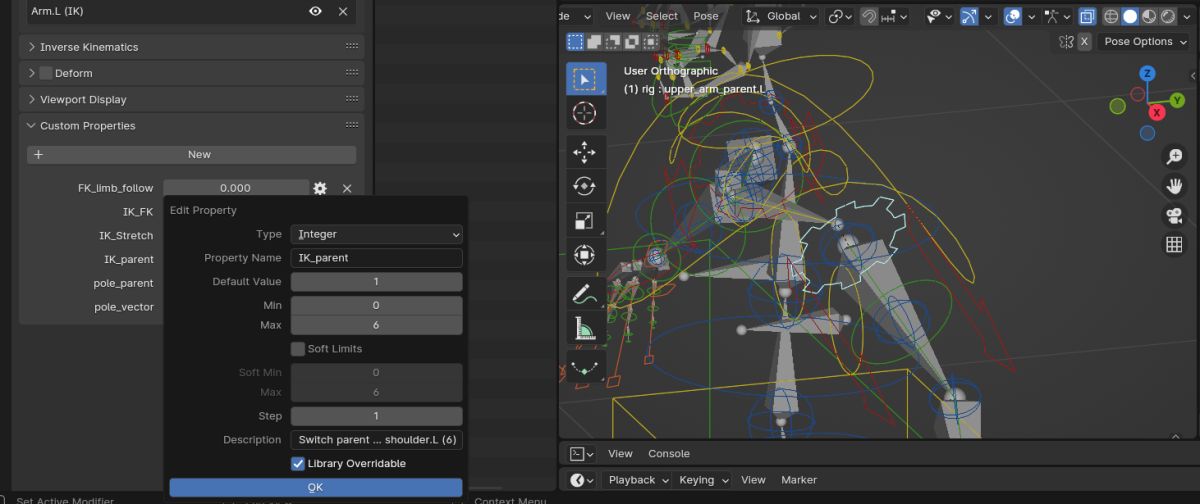Choose invert selection mode icon
Screen dimensions: 1200x504
point(631,41)
